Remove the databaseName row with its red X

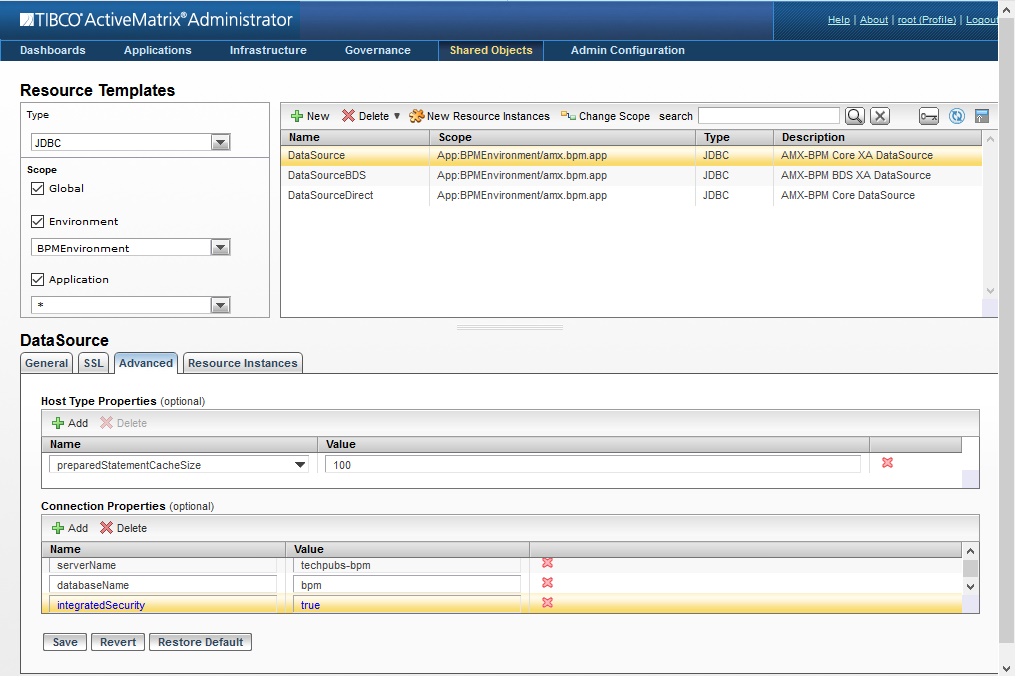click(548, 583)
